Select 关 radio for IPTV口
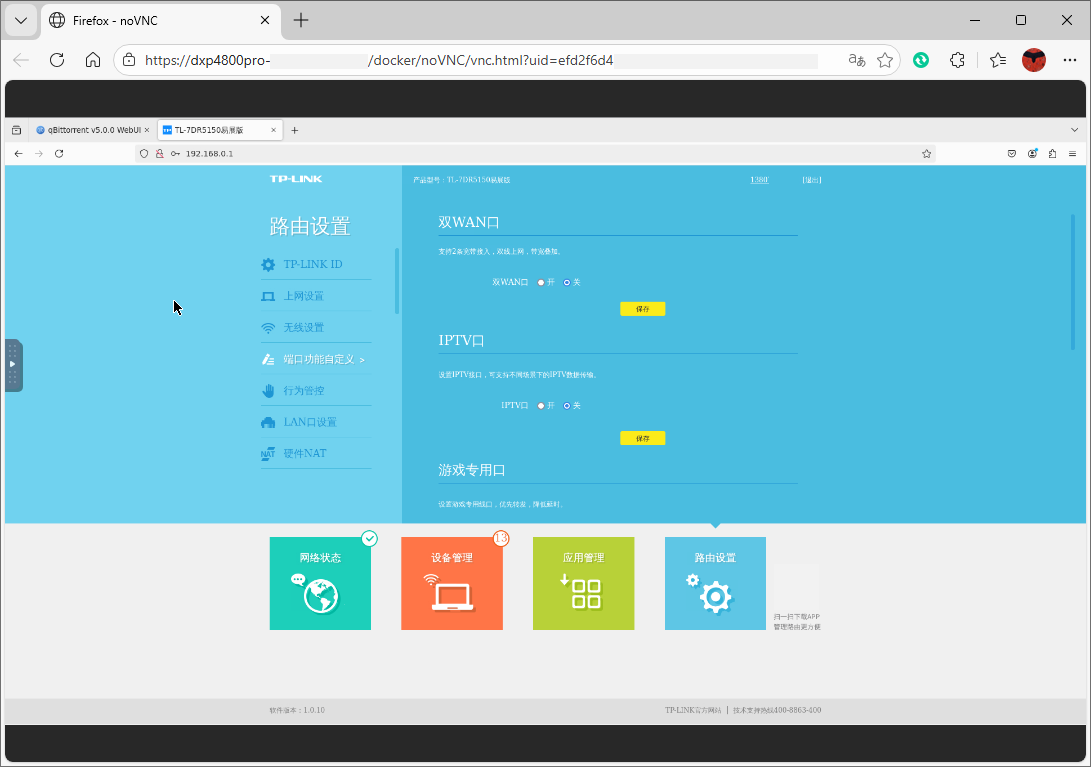 pos(566,406)
